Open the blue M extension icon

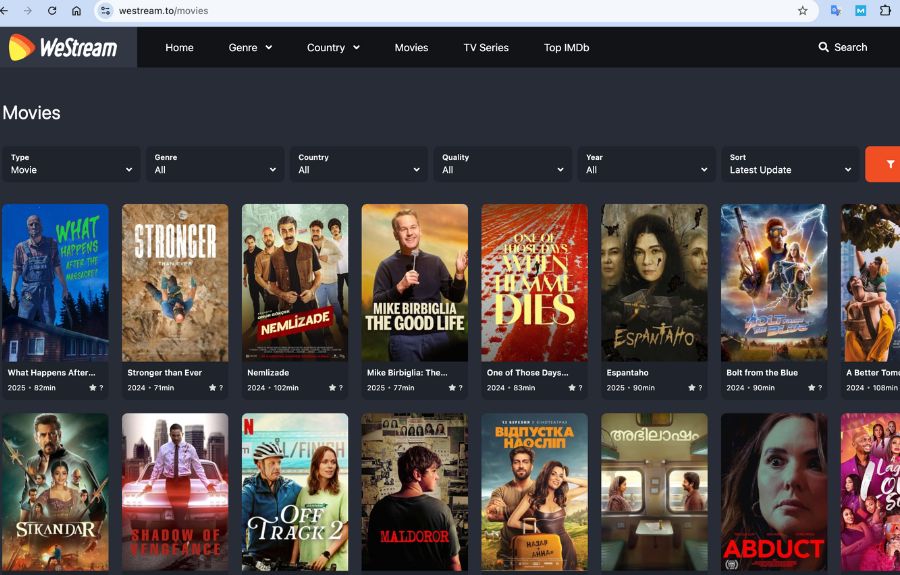(x=860, y=10)
